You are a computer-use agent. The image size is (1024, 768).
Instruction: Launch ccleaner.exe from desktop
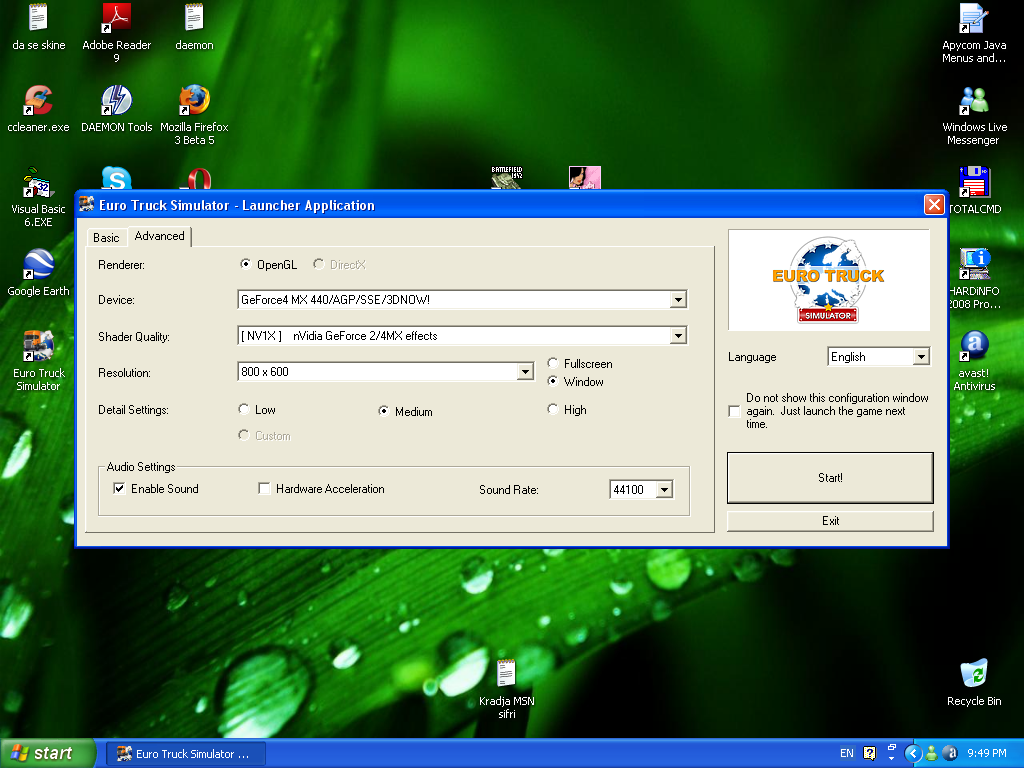tap(38, 109)
